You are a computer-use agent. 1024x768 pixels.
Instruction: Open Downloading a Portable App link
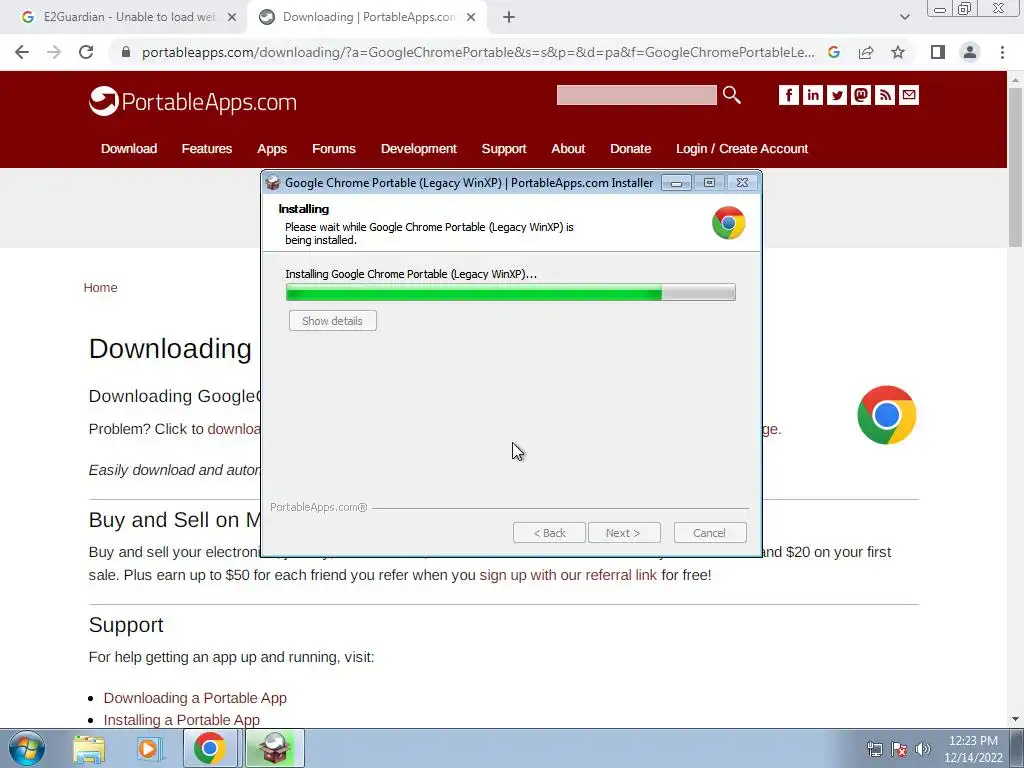(195, 697)
